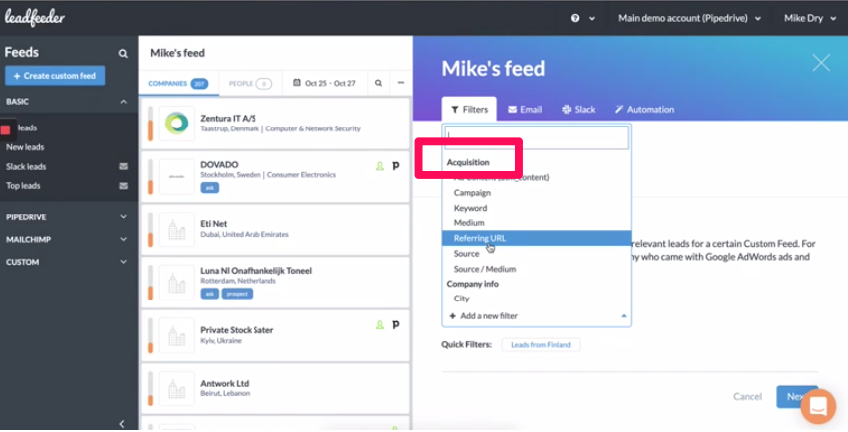Click the search icon in Mike's feed toolbar
Image resolution: width=848 pixels, height=432 pixels.
(379, 83)
